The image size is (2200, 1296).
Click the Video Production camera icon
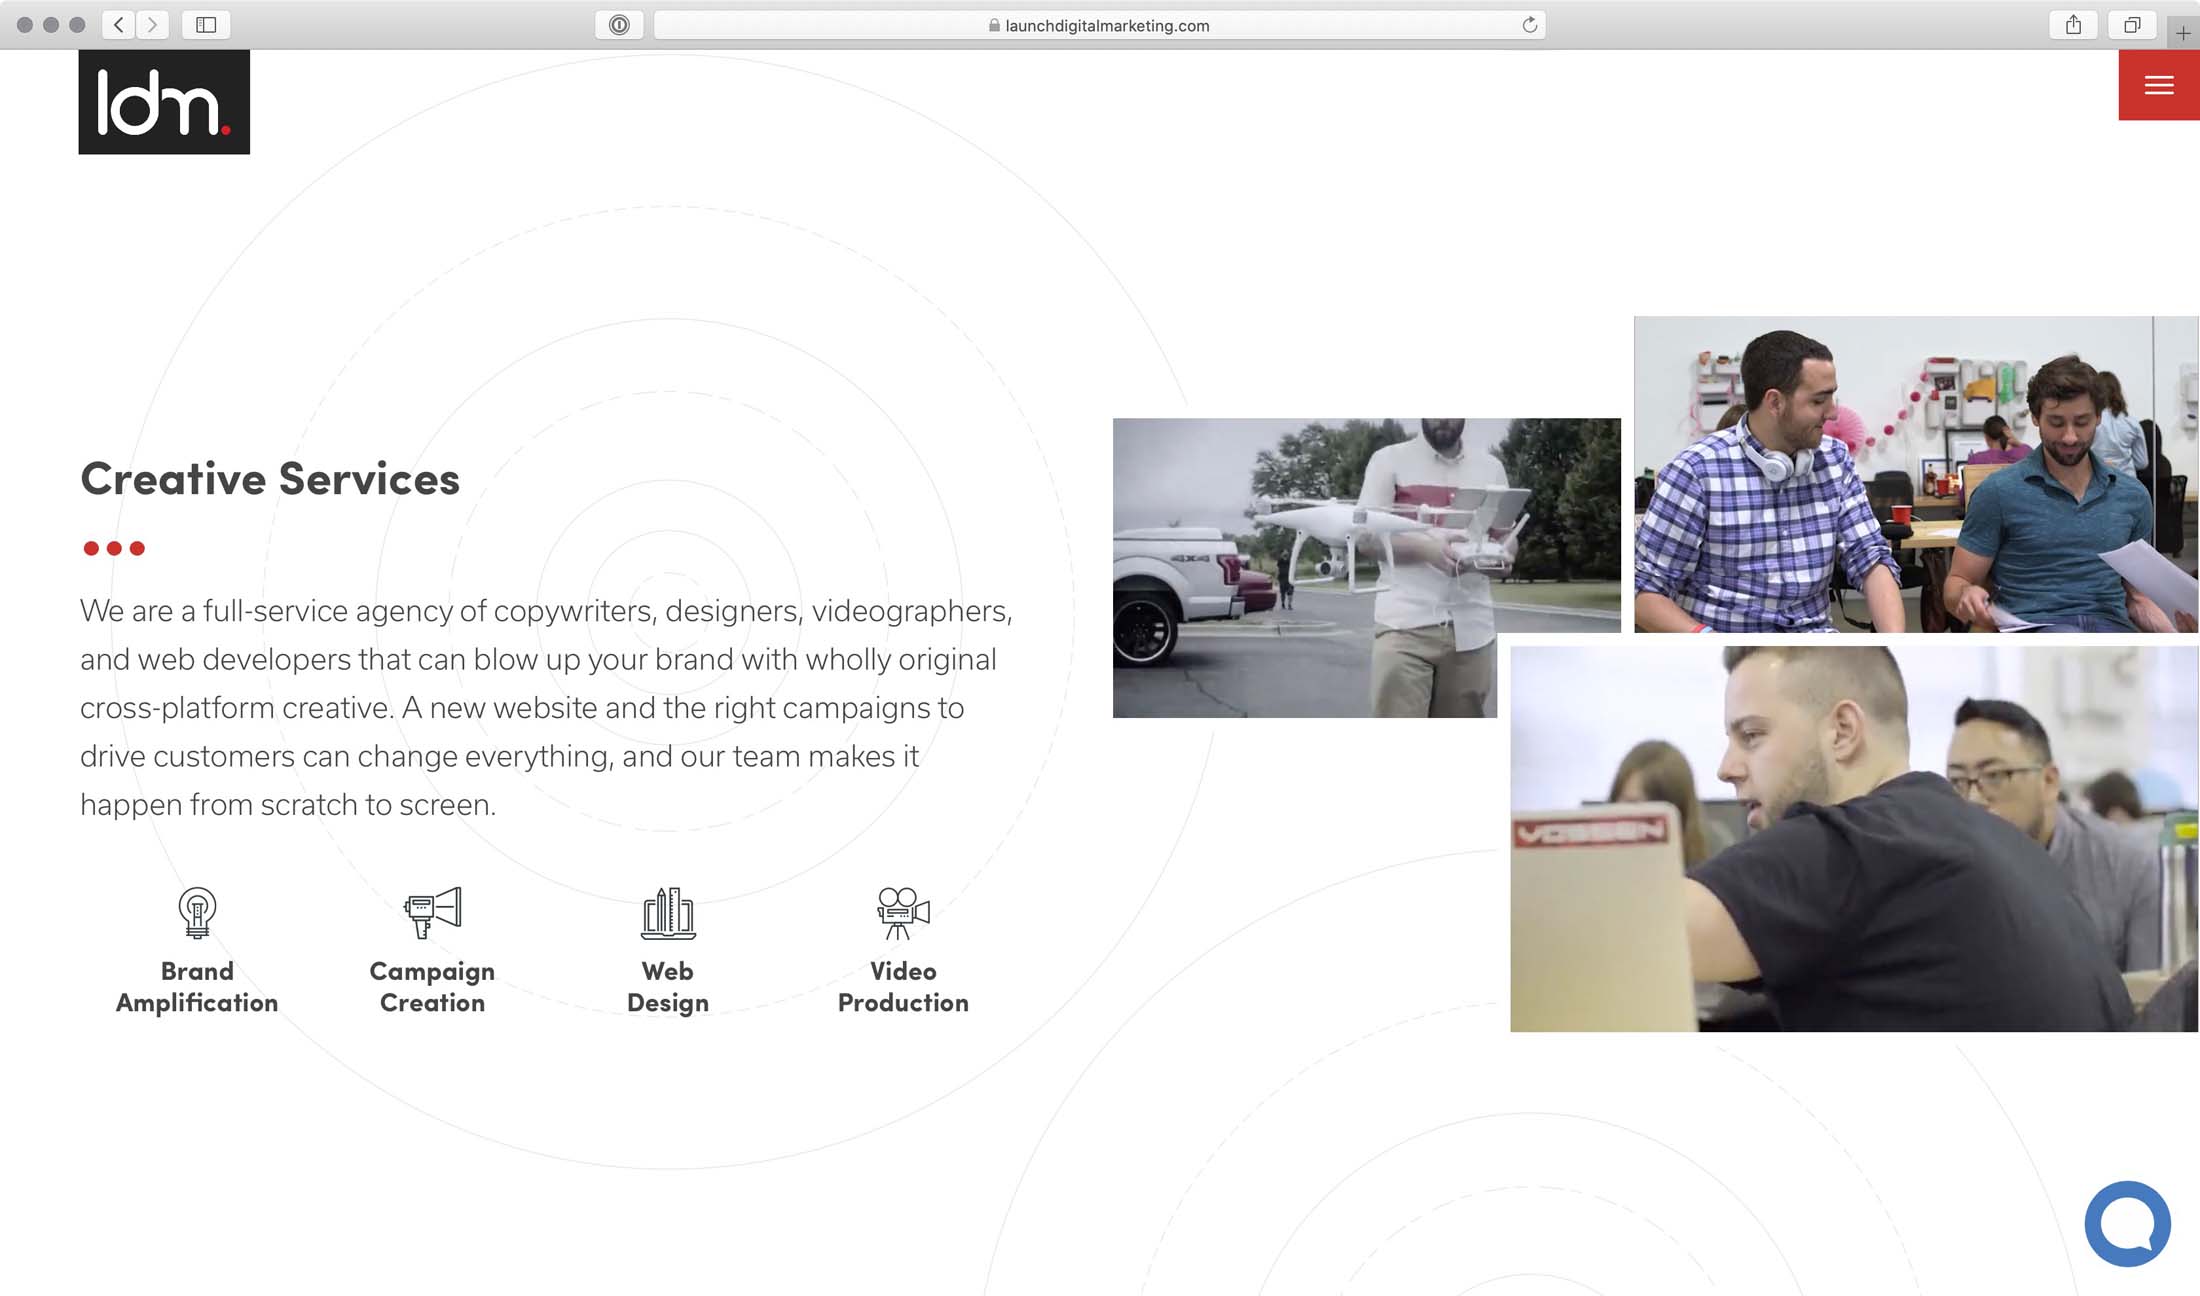(903, 912)
